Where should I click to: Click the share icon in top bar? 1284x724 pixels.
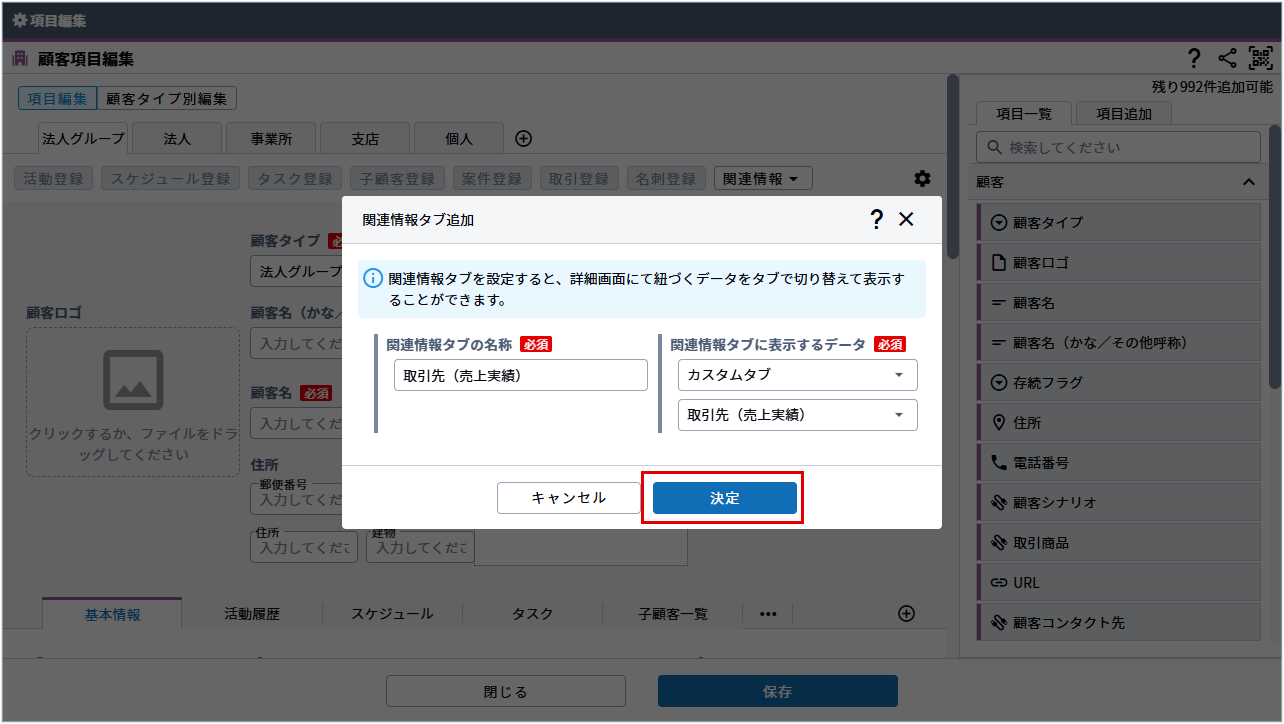click(x=1227, y=59)
